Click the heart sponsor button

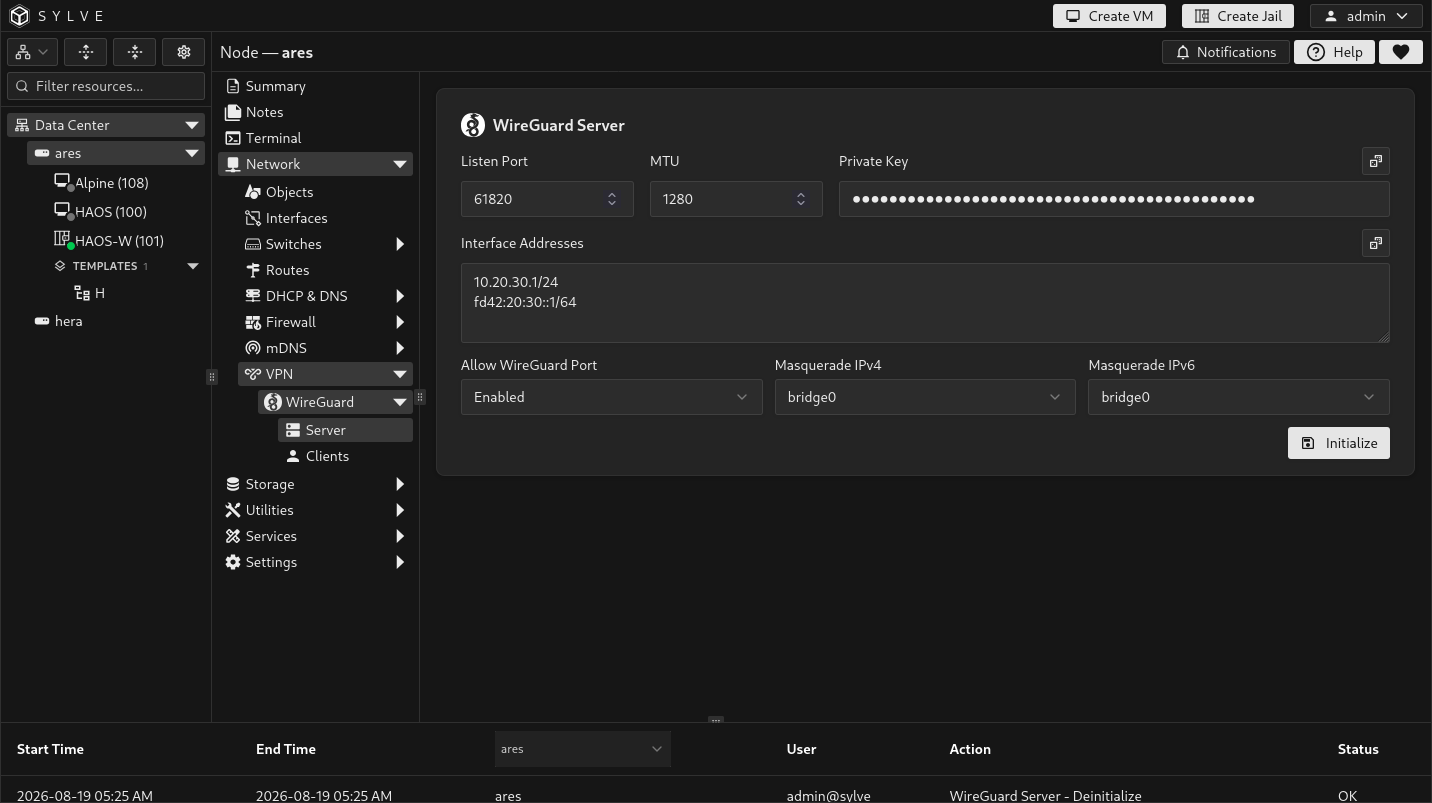1400,52
